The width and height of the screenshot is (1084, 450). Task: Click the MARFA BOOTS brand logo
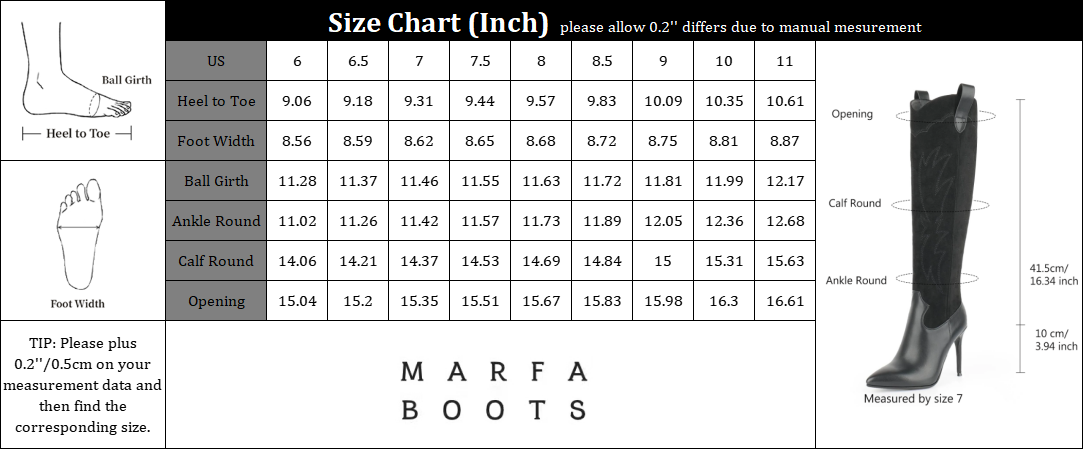pyautogui.click(x=493, y=391)
